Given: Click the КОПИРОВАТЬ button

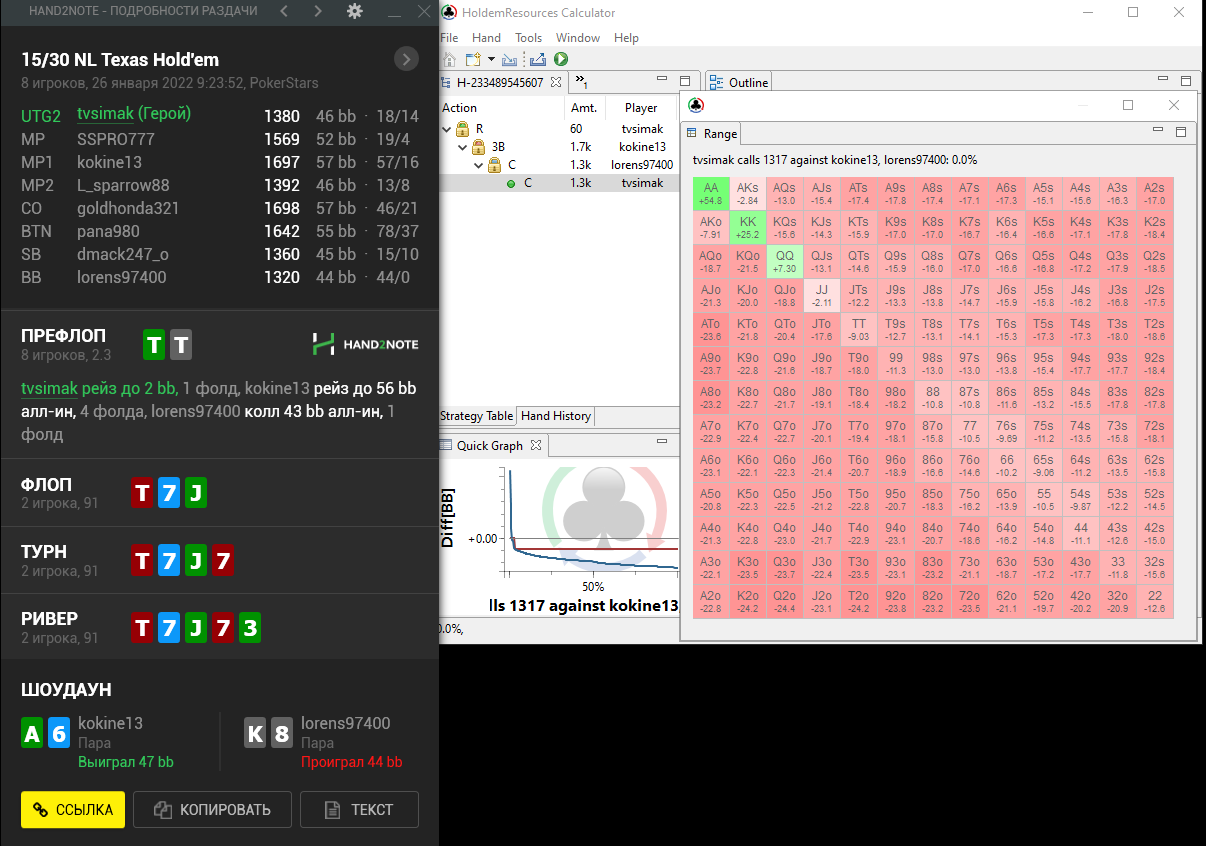Looking at the screenshot, I should pyautogui.click(x=212, y=810).
